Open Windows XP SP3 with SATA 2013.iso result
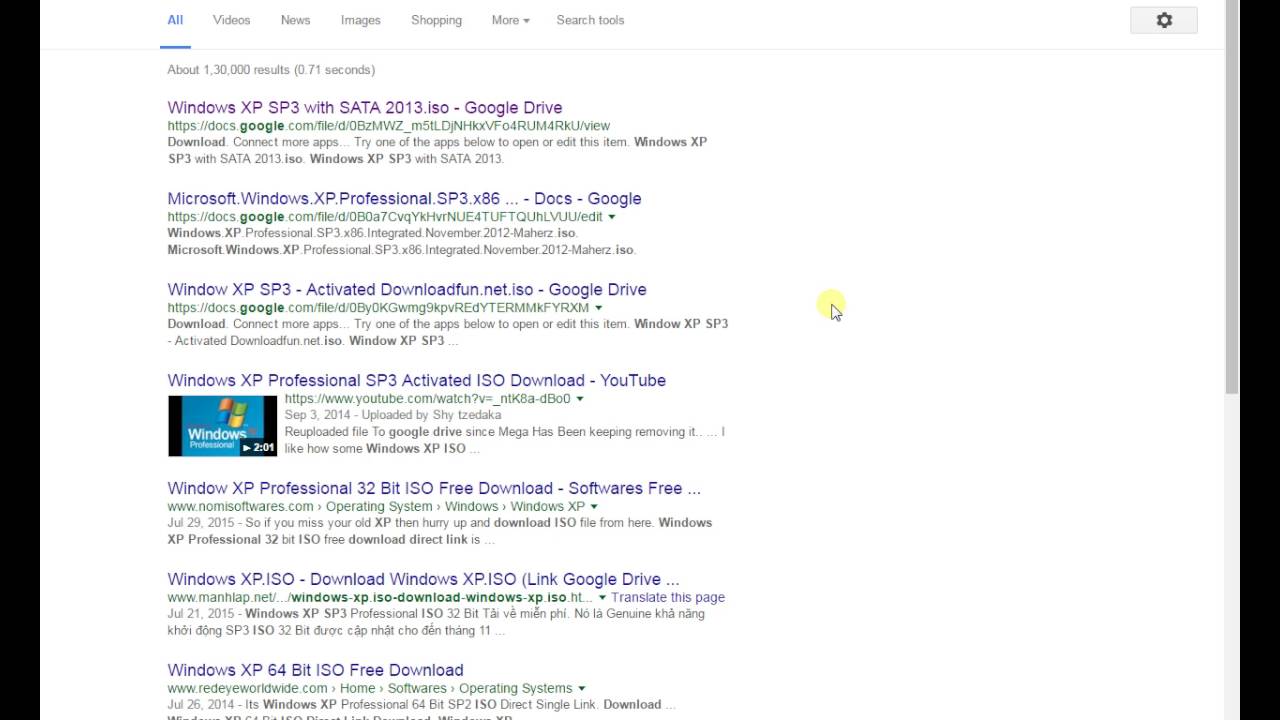 (x=365, y=108)
